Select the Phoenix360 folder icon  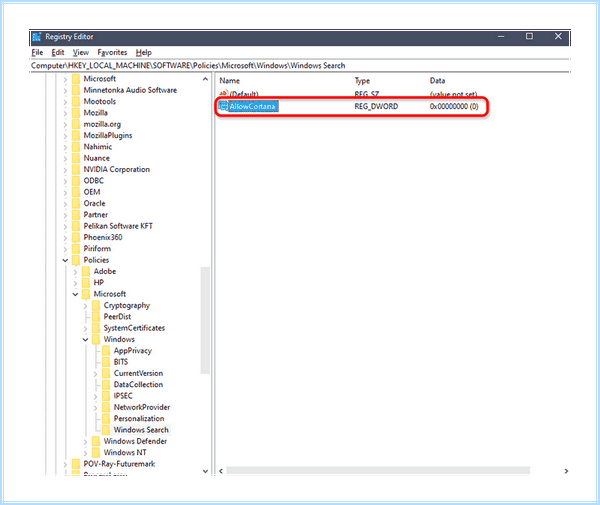tap(76, 237)
